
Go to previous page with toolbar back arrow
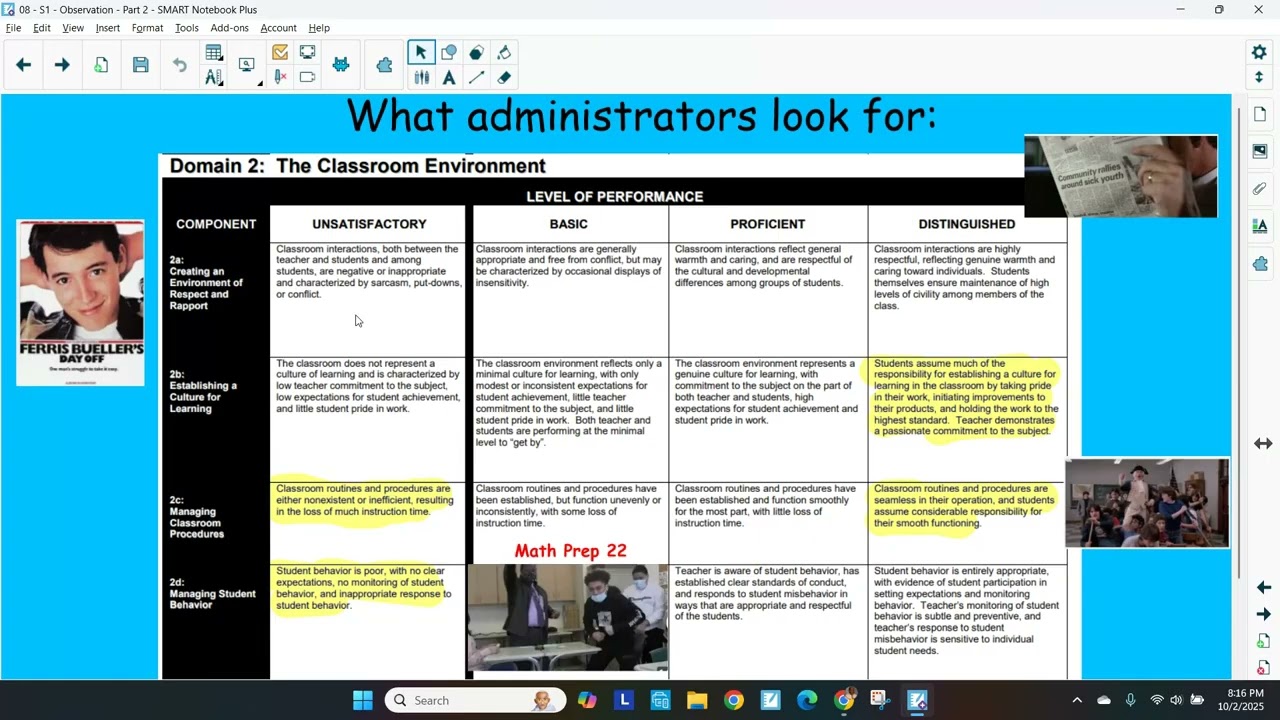pos(23,65)
